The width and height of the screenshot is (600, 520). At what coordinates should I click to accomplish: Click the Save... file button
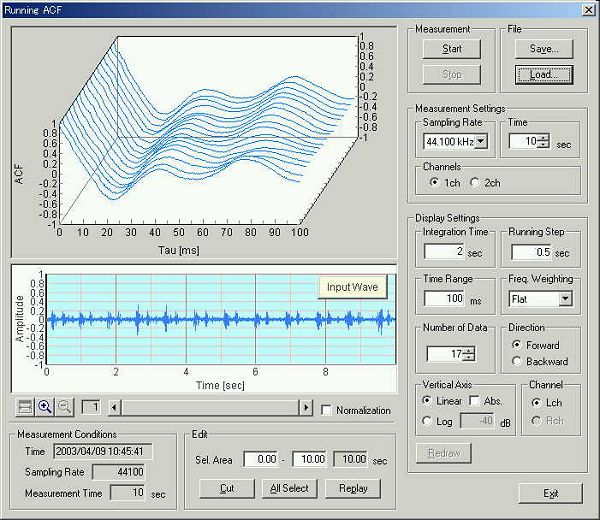point(544,49)
